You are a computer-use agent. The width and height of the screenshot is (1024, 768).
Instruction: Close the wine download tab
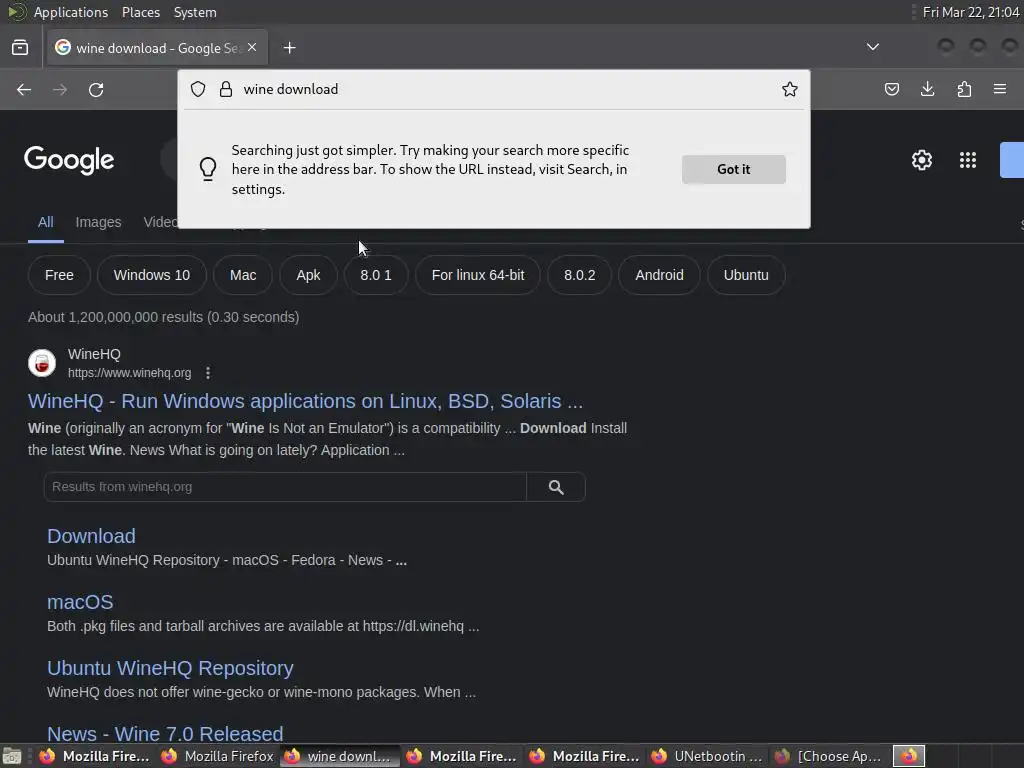[x=252, y=47]
